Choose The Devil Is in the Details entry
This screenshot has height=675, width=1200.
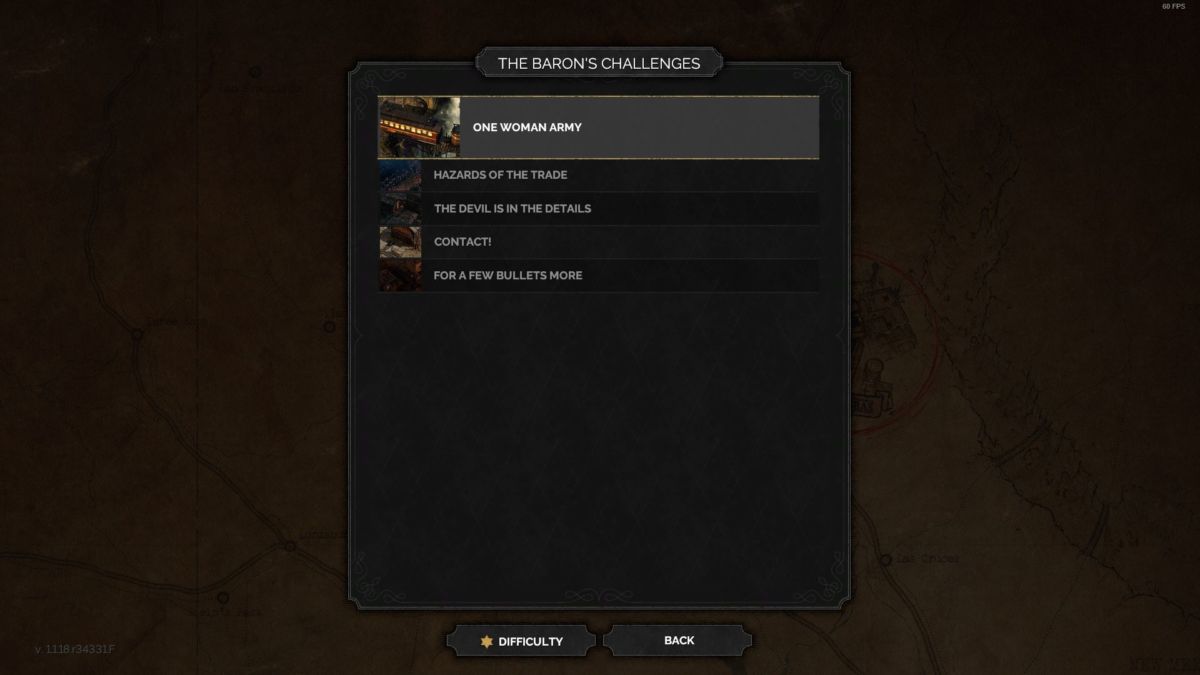pyautogui.click(x=598, y=209)
